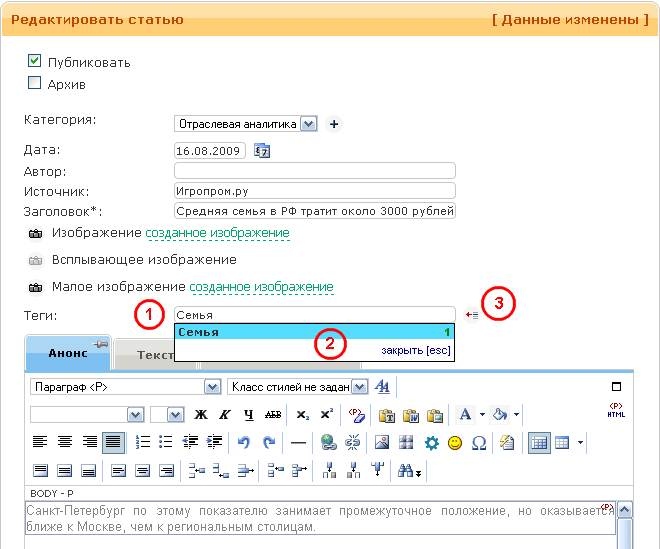
Task: Uncheck the Публиковать checkbox
Action: click(x=35, y=62)
